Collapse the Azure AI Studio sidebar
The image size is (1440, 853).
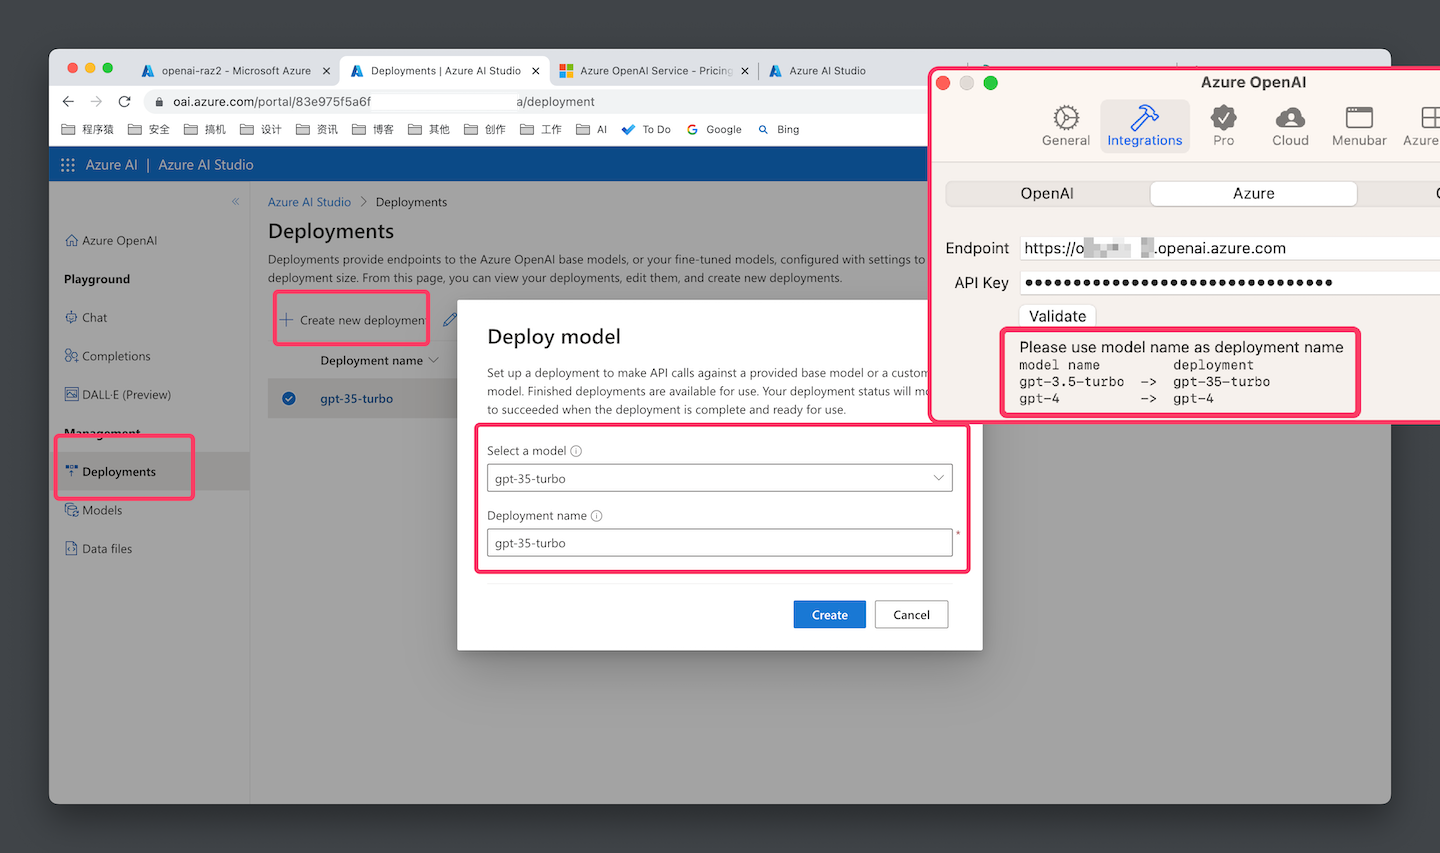(x=236, y=202)
